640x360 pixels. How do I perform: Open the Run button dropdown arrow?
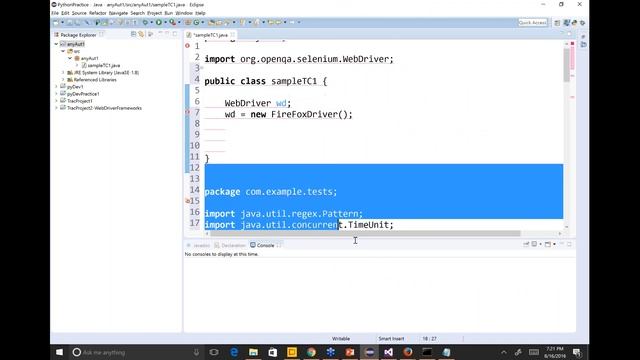pyautogui.click(x=165, y=22)
